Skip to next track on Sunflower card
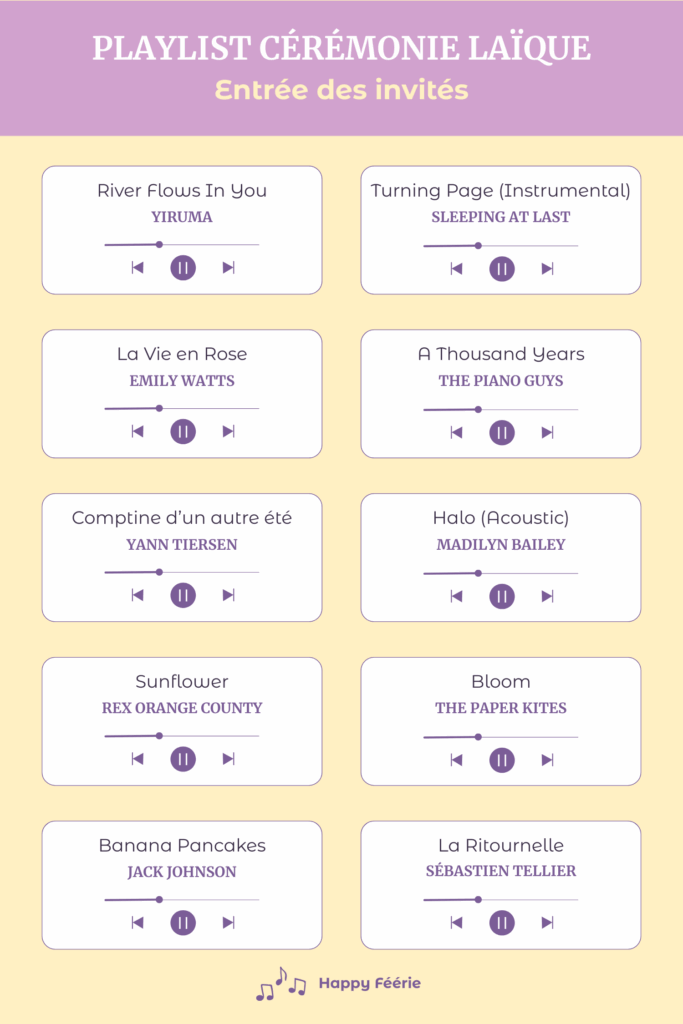Image resolution: width=683 pixels, height=1024 pixels. 229,759
